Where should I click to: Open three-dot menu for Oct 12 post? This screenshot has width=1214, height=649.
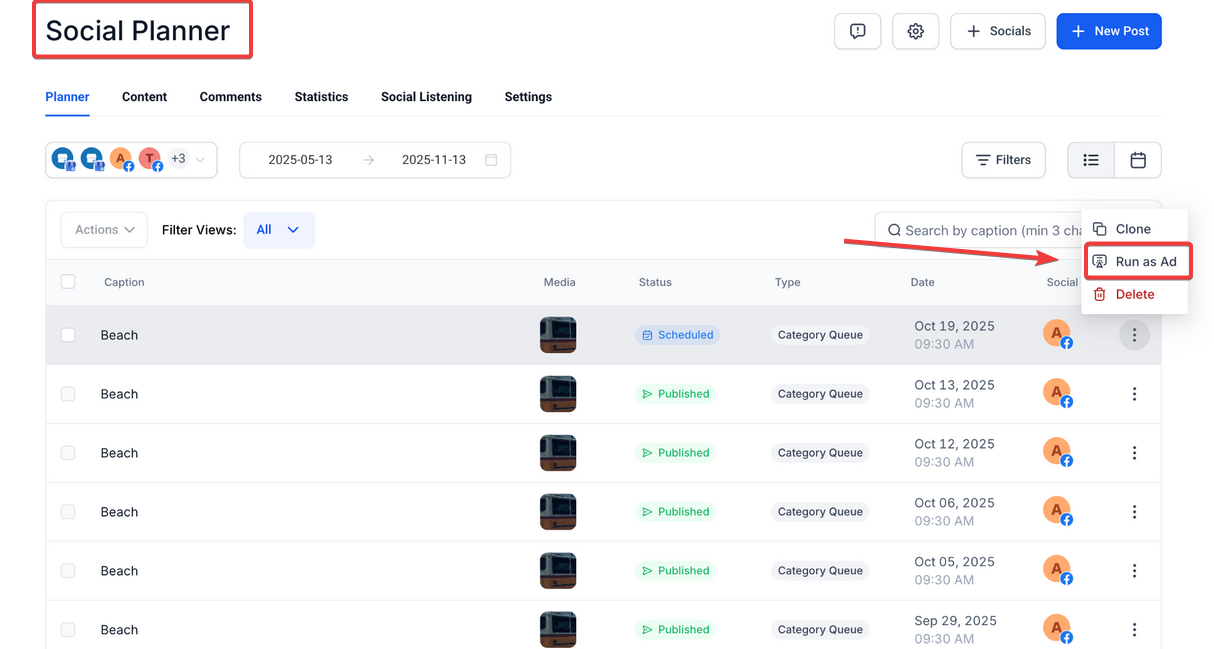point(1134,453)
